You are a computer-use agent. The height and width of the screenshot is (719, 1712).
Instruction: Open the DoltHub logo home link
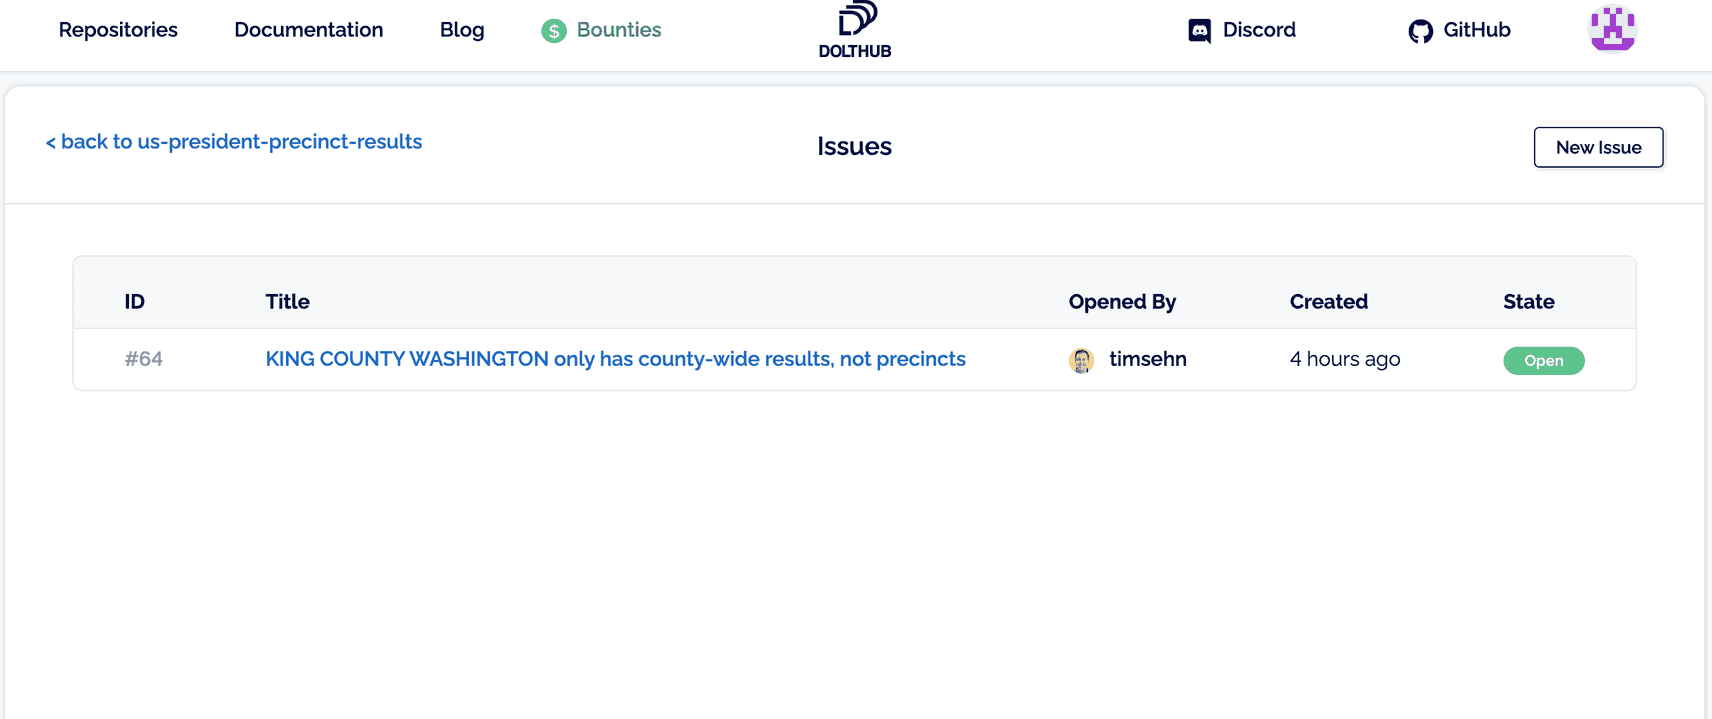(855, 30)
